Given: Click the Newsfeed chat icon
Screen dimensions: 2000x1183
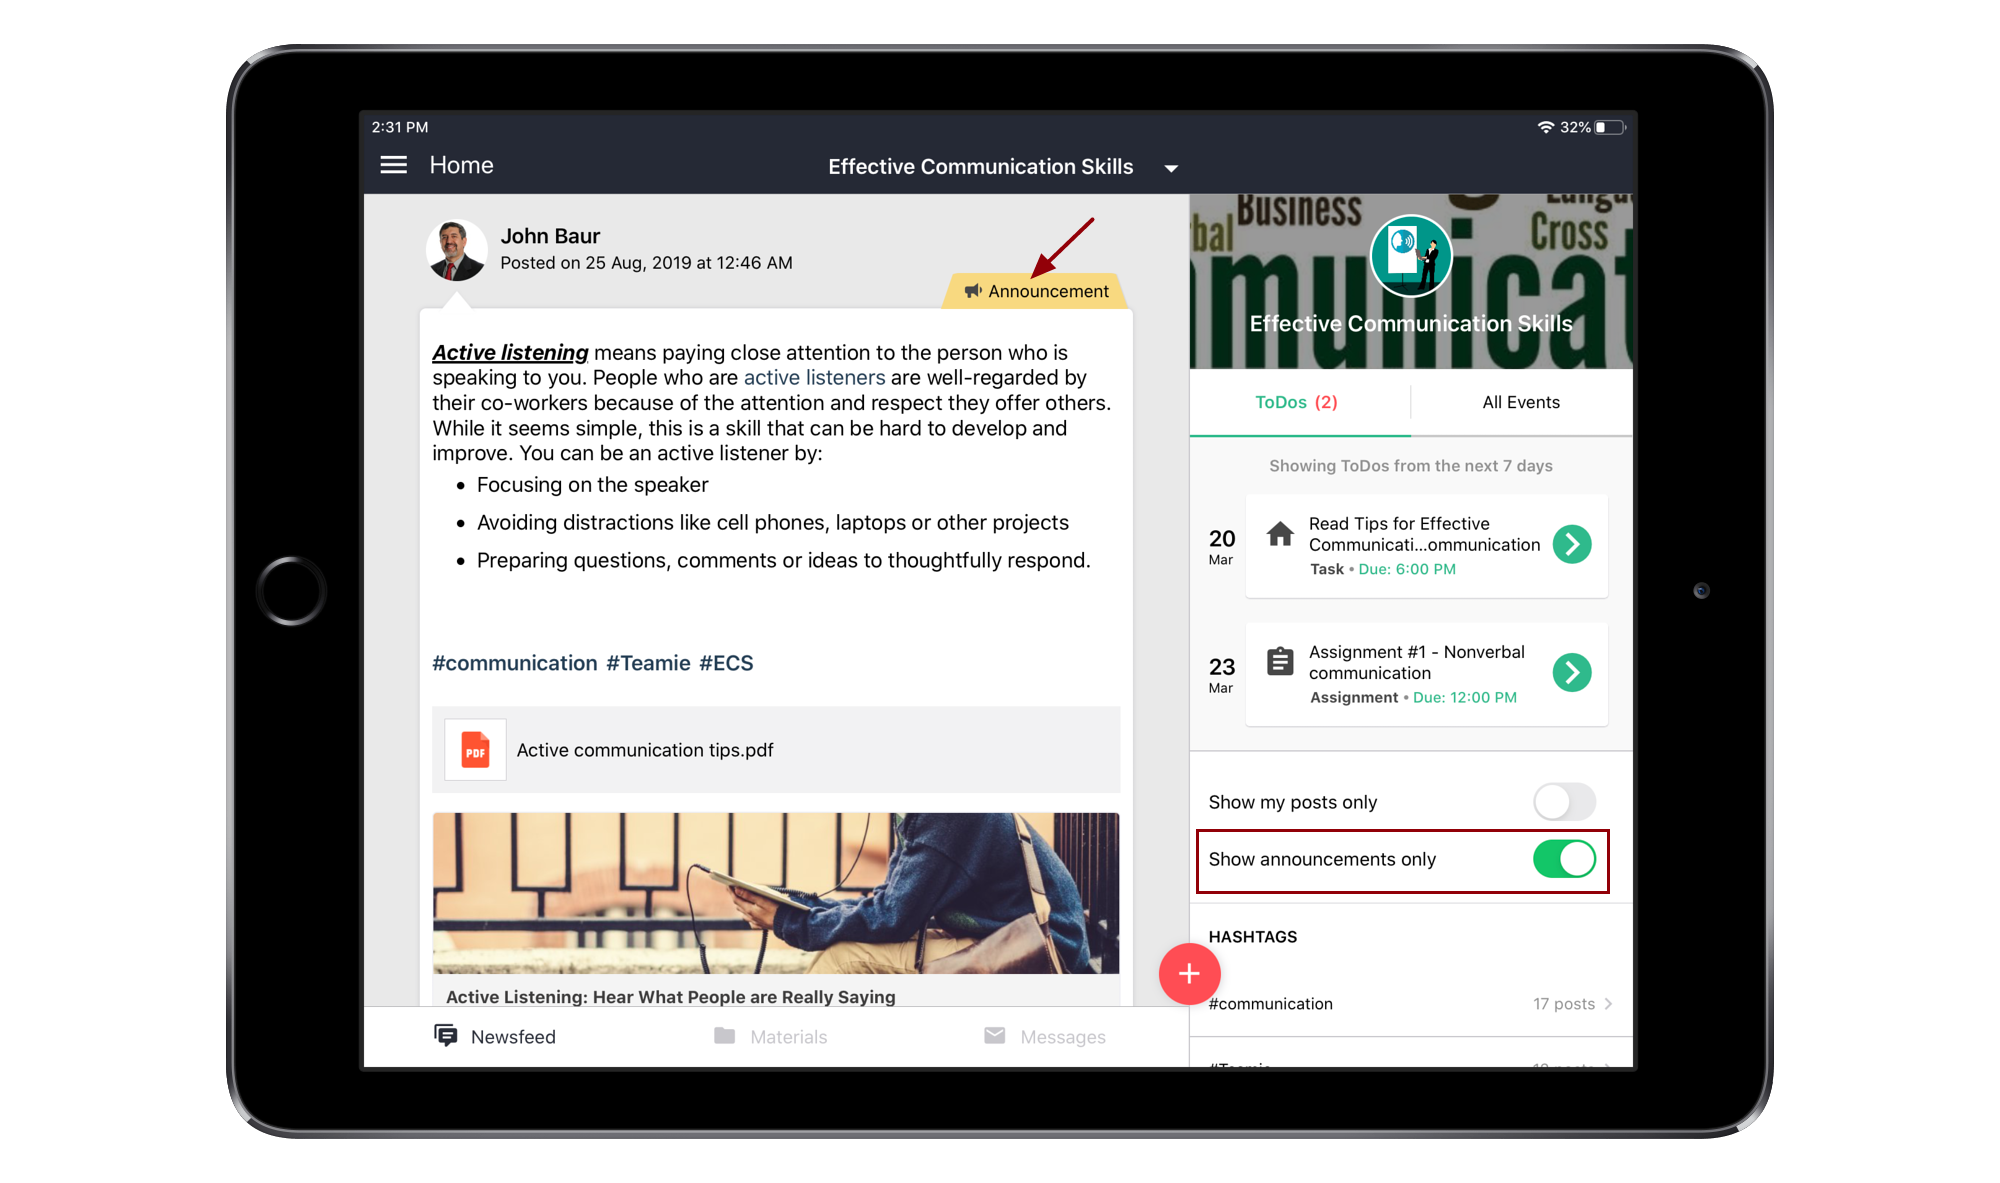Looking at the screenshot, I should [446, 1035].
